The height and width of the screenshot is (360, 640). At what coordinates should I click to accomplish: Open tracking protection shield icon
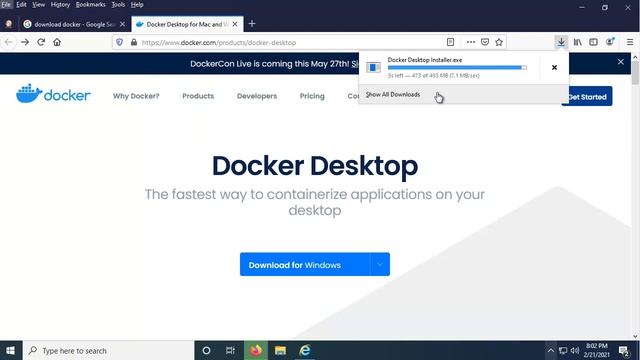[120, 42]
